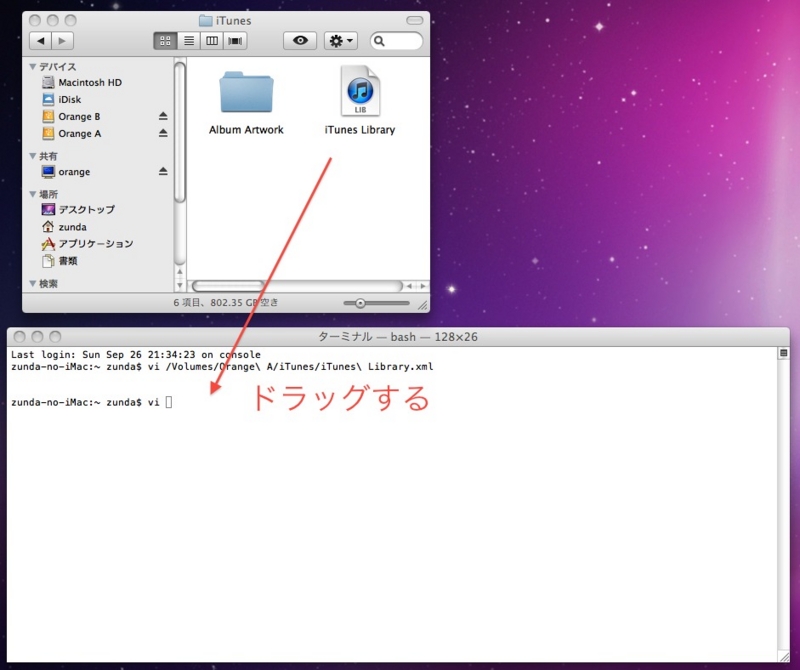Minimize the Finder window

point(53,20)
